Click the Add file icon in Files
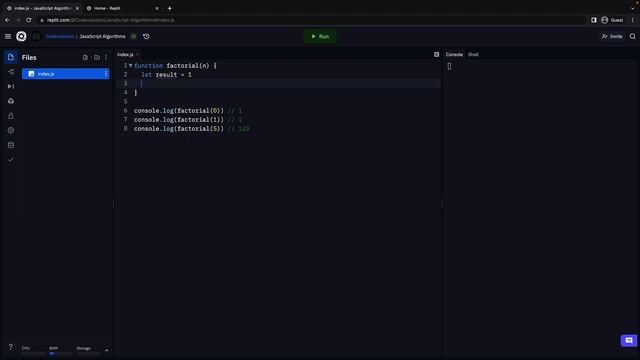This screenshot has height=360, width=640. (85, 58)
